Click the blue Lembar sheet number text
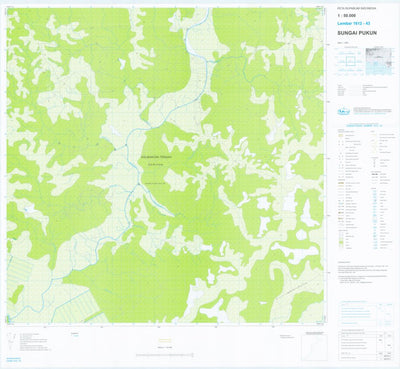 coord(354,23)
